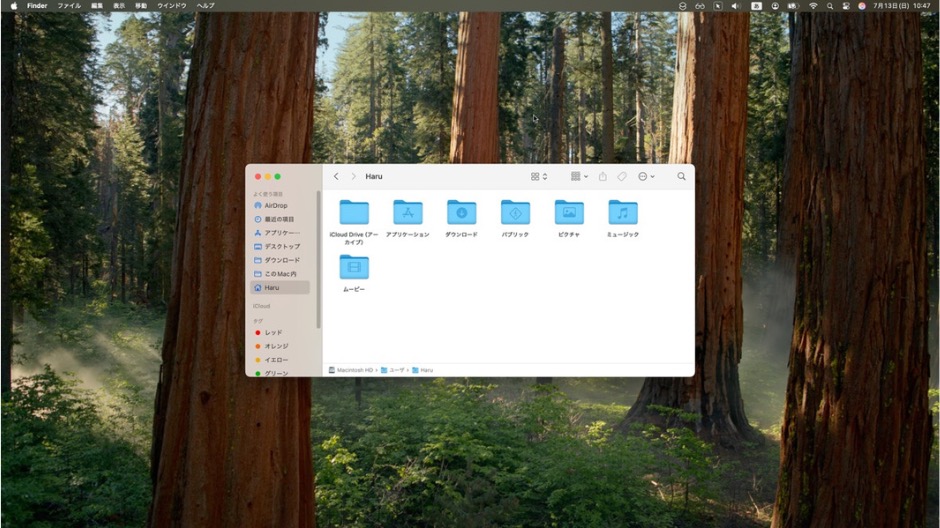Click the Share icon in Finder toolbar
The height and width of the screenshot is (528, 940).
(x=602, y=176)
